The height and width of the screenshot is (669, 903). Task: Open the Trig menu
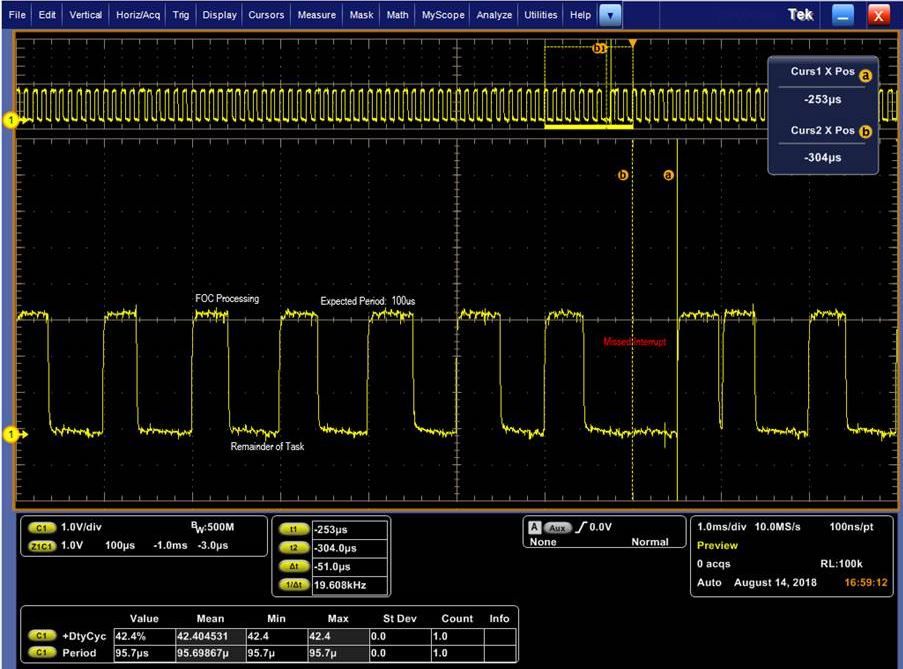pyautogui.click(x=181, y=15)
